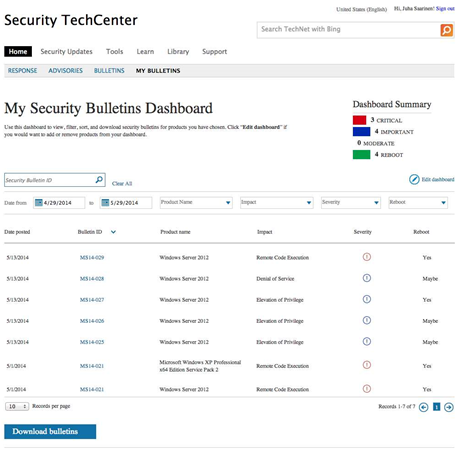Screen dimensions: 460x452
Task: Click the Clear All link
Action: [122, 184]
